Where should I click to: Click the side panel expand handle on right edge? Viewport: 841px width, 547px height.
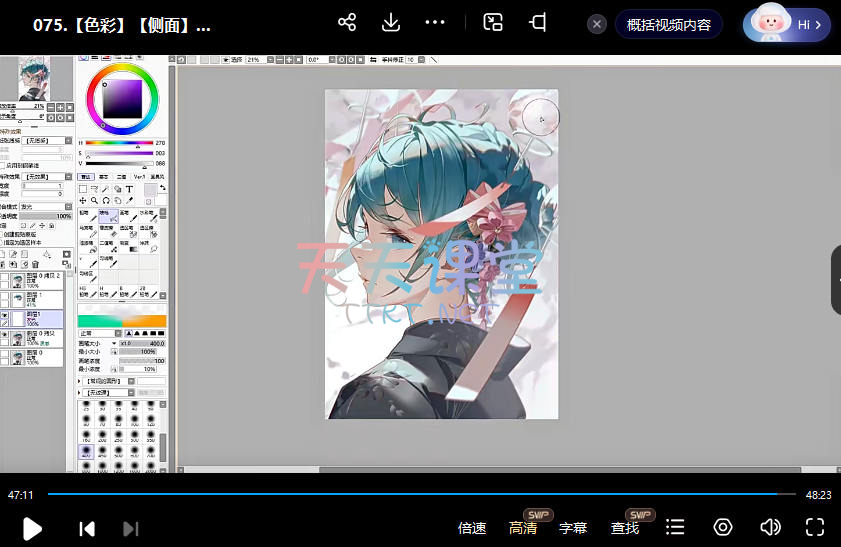[x=835, y=280]
